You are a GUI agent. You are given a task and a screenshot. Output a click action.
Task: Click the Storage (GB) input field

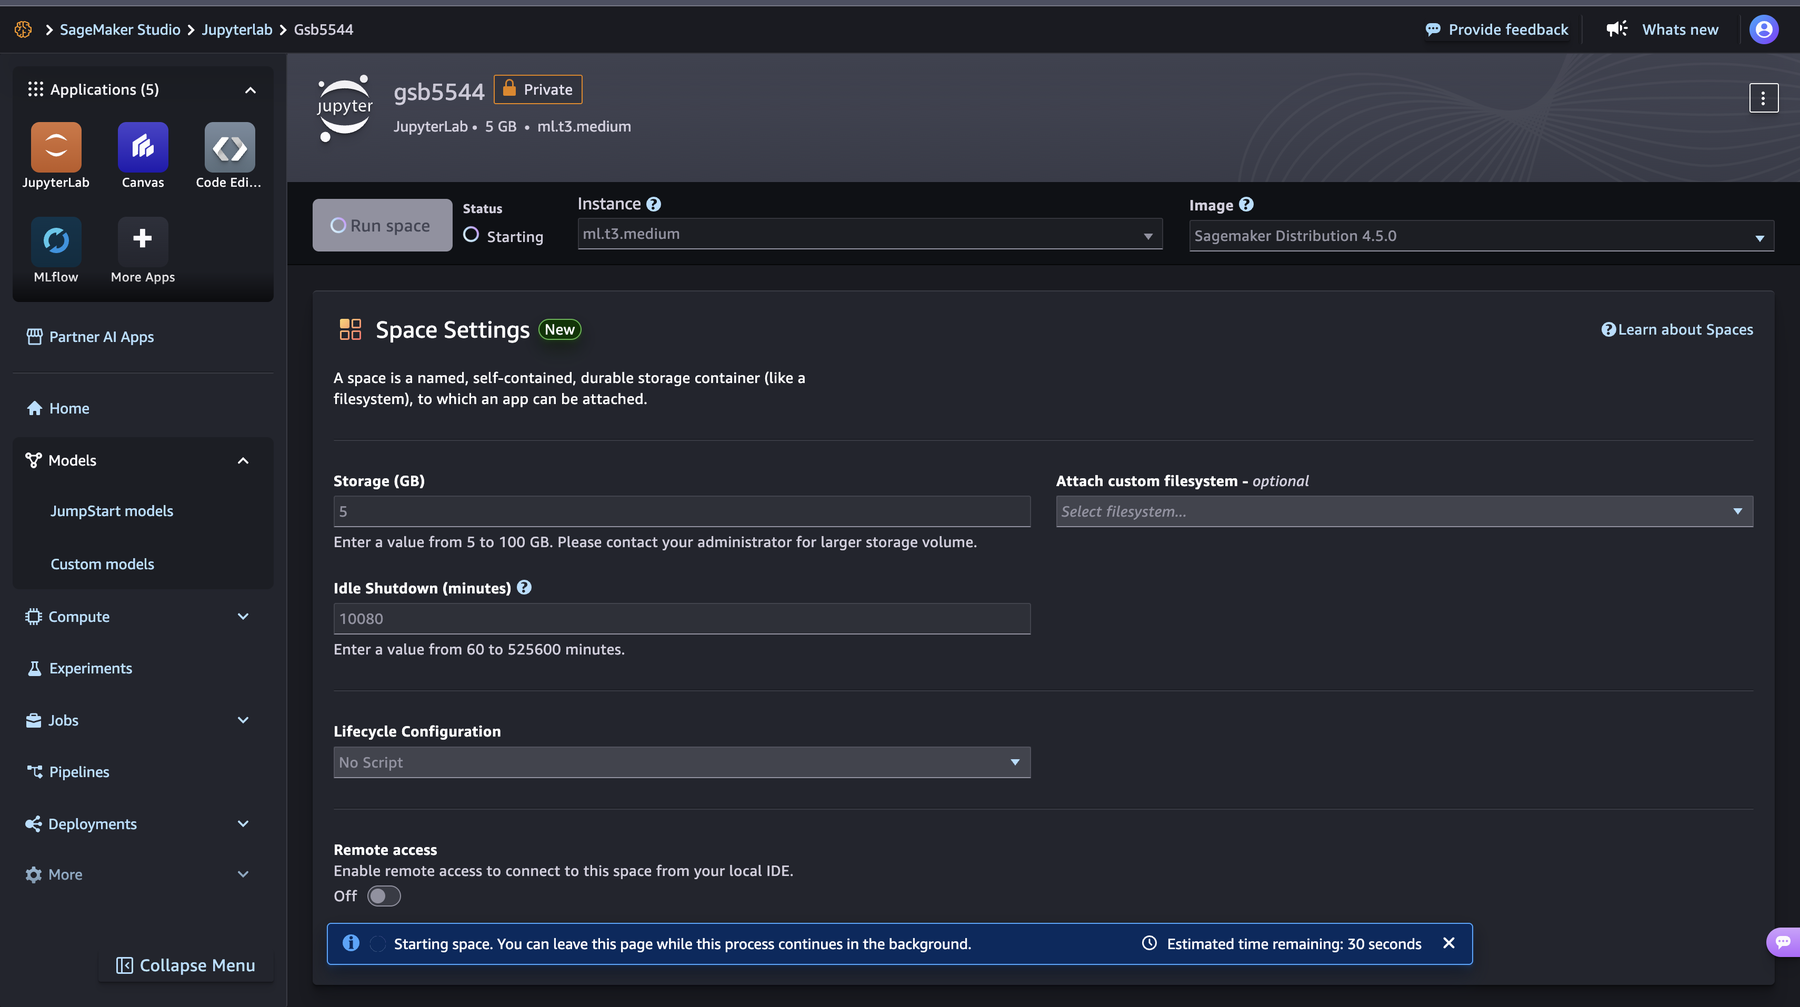pos(682,511)
